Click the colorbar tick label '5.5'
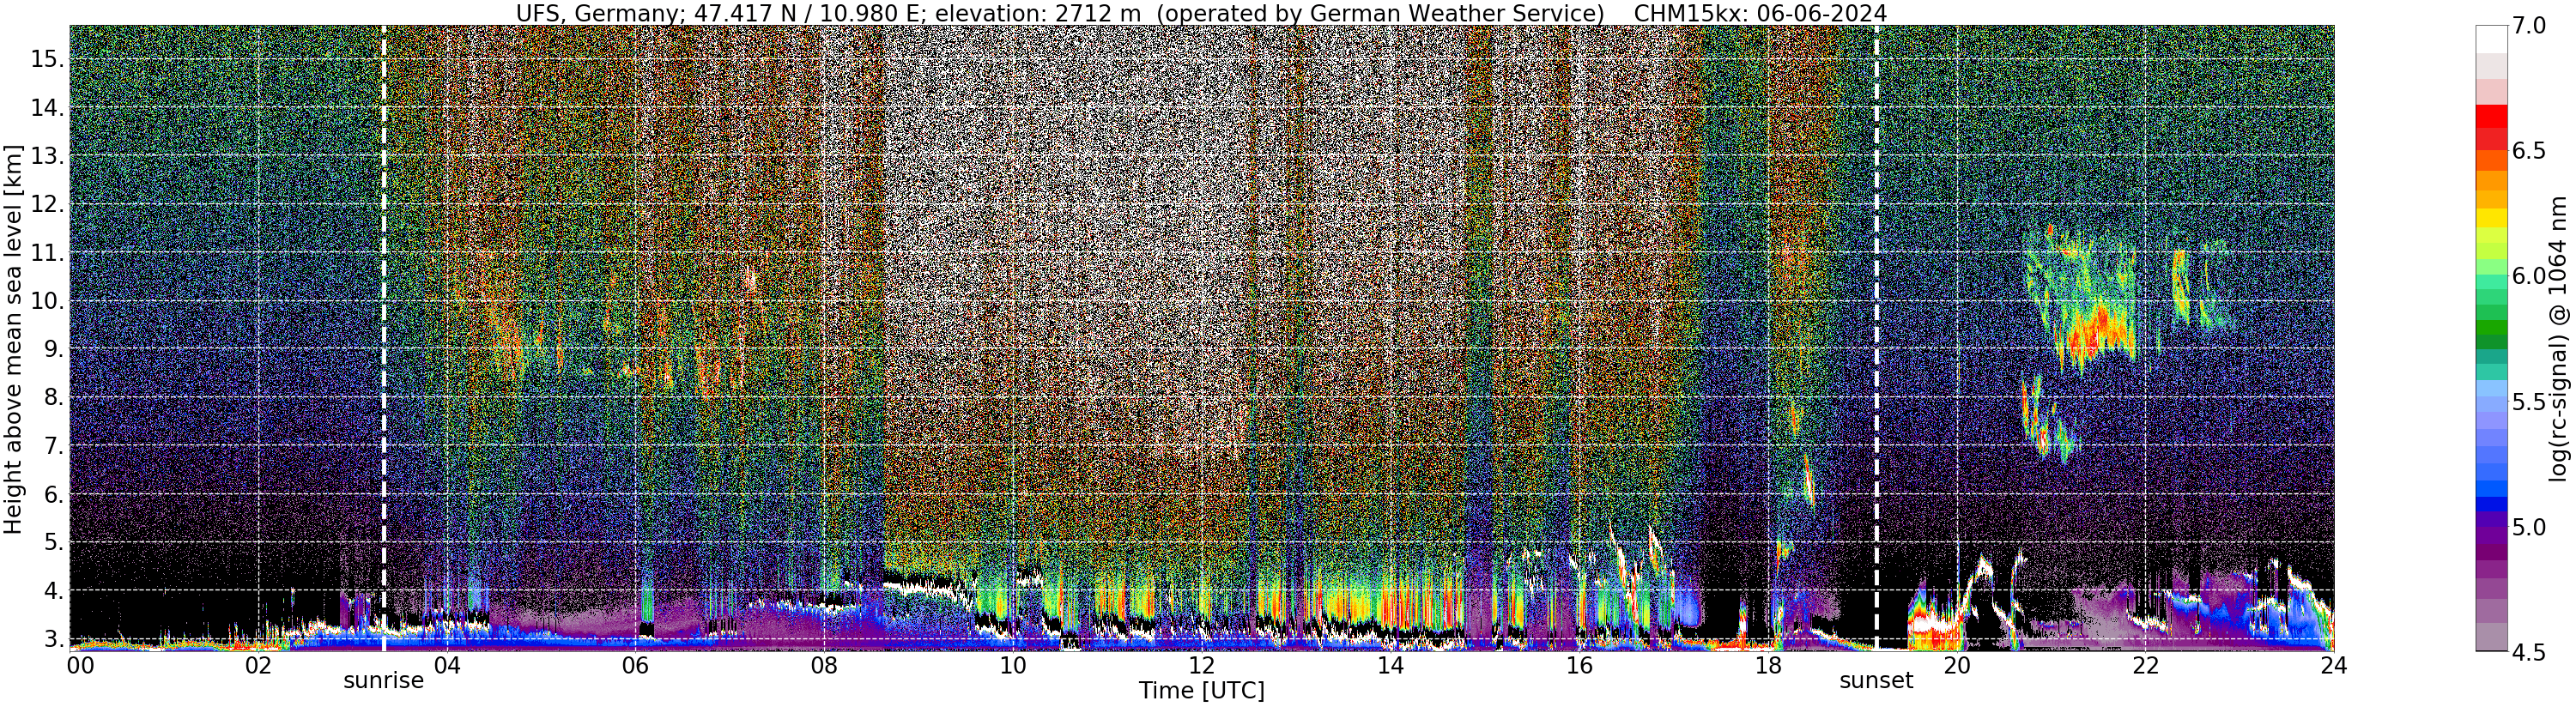Screen dimensions: 2576x707 click(2529, 401)
